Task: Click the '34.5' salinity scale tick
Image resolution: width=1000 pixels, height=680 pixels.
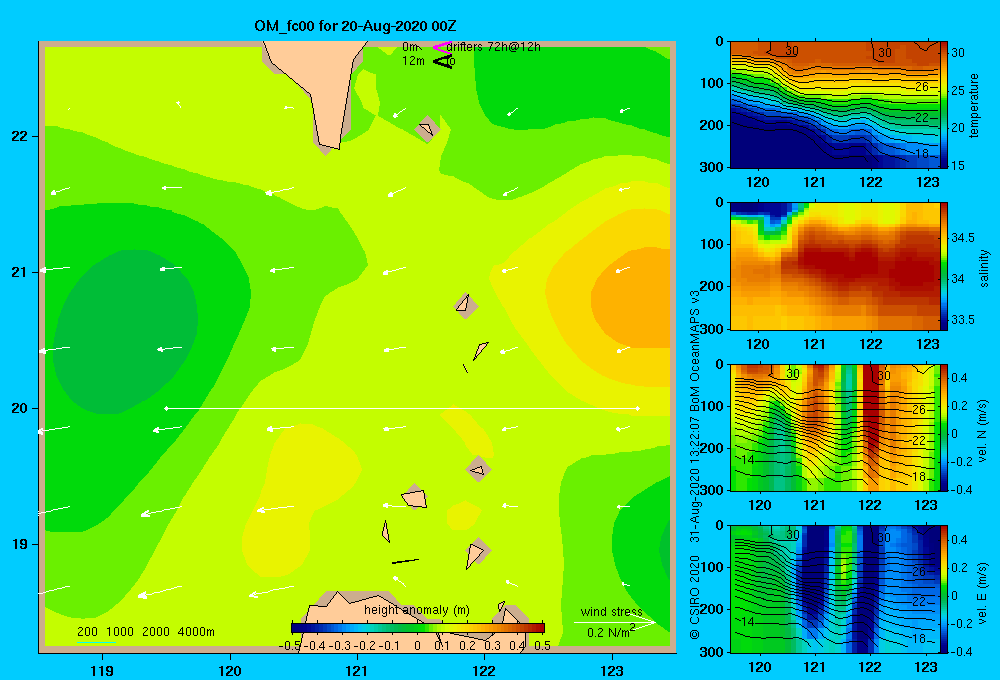Action: (x=962, y=238)
